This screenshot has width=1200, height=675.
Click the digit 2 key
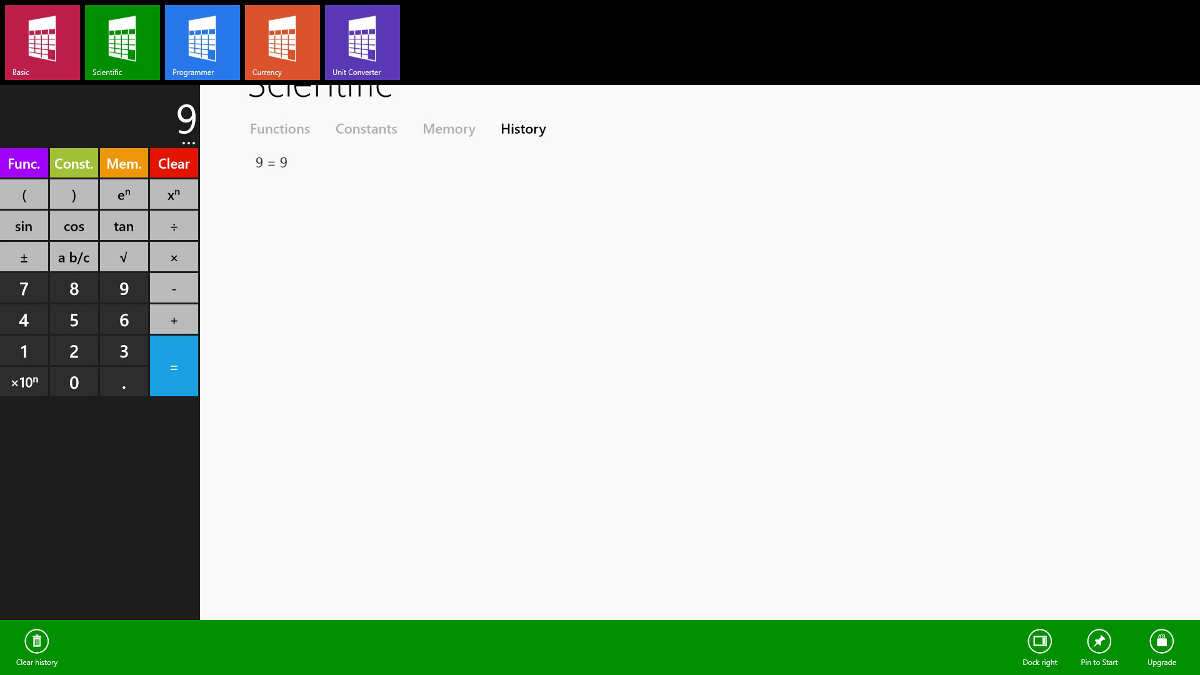point(74,351)
